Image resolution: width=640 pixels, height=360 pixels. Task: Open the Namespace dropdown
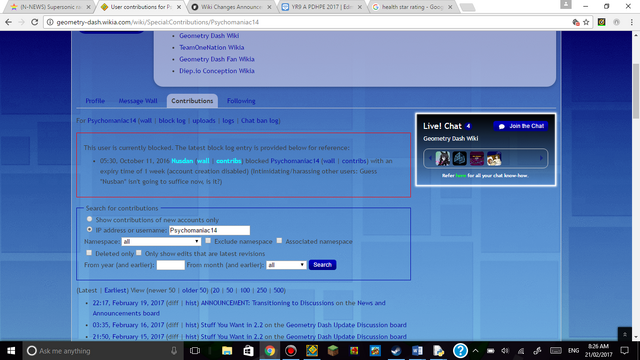click(161, 242)
